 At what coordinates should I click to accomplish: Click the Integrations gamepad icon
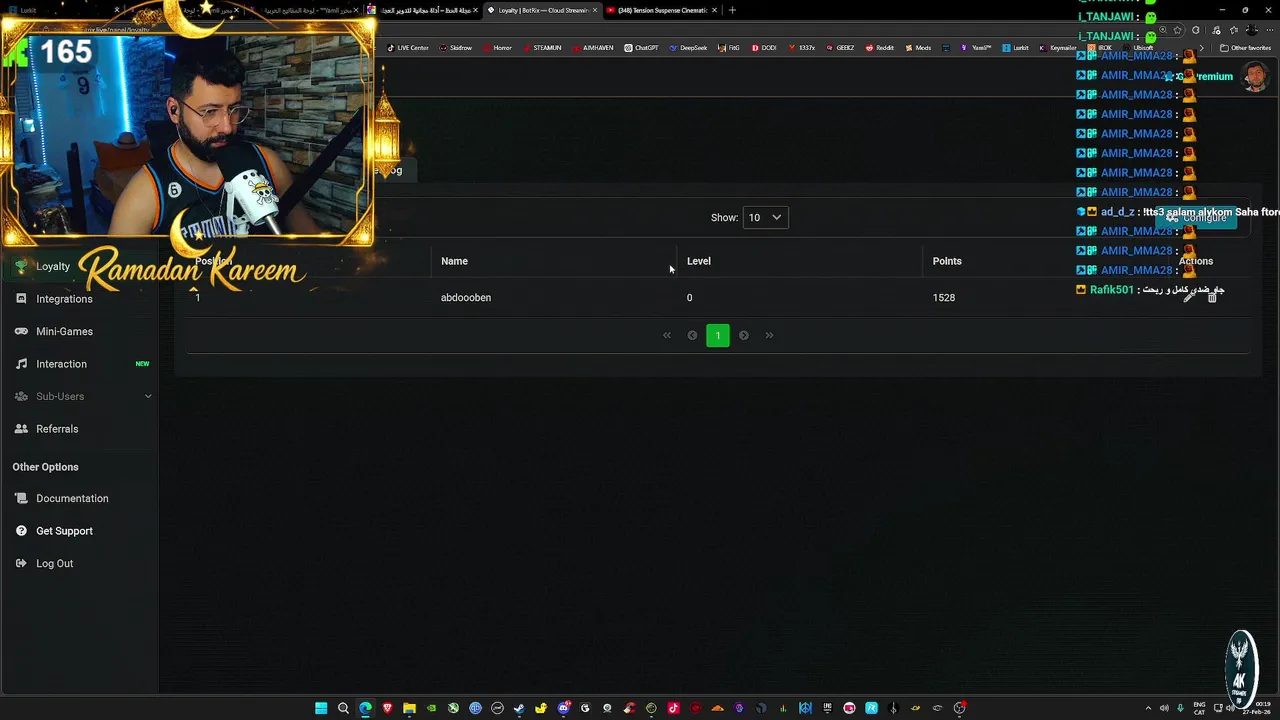click(x=21, y=299)
